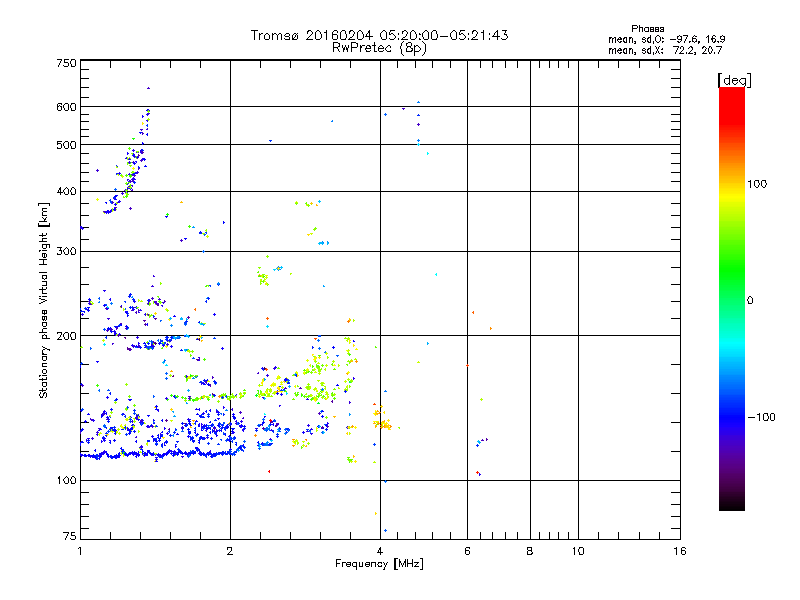800x600 pixels.
Task: Click the 'RwPretec (8p)' subtitle
Action: click(379, 48)
